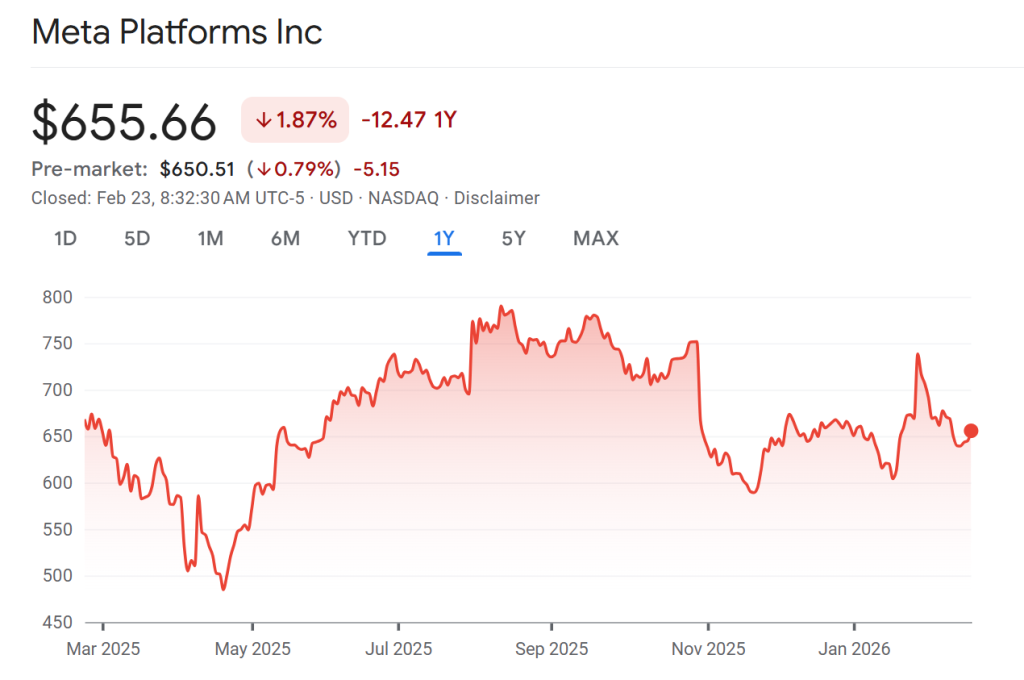Click the pre-market decline arrow icon

264,169
